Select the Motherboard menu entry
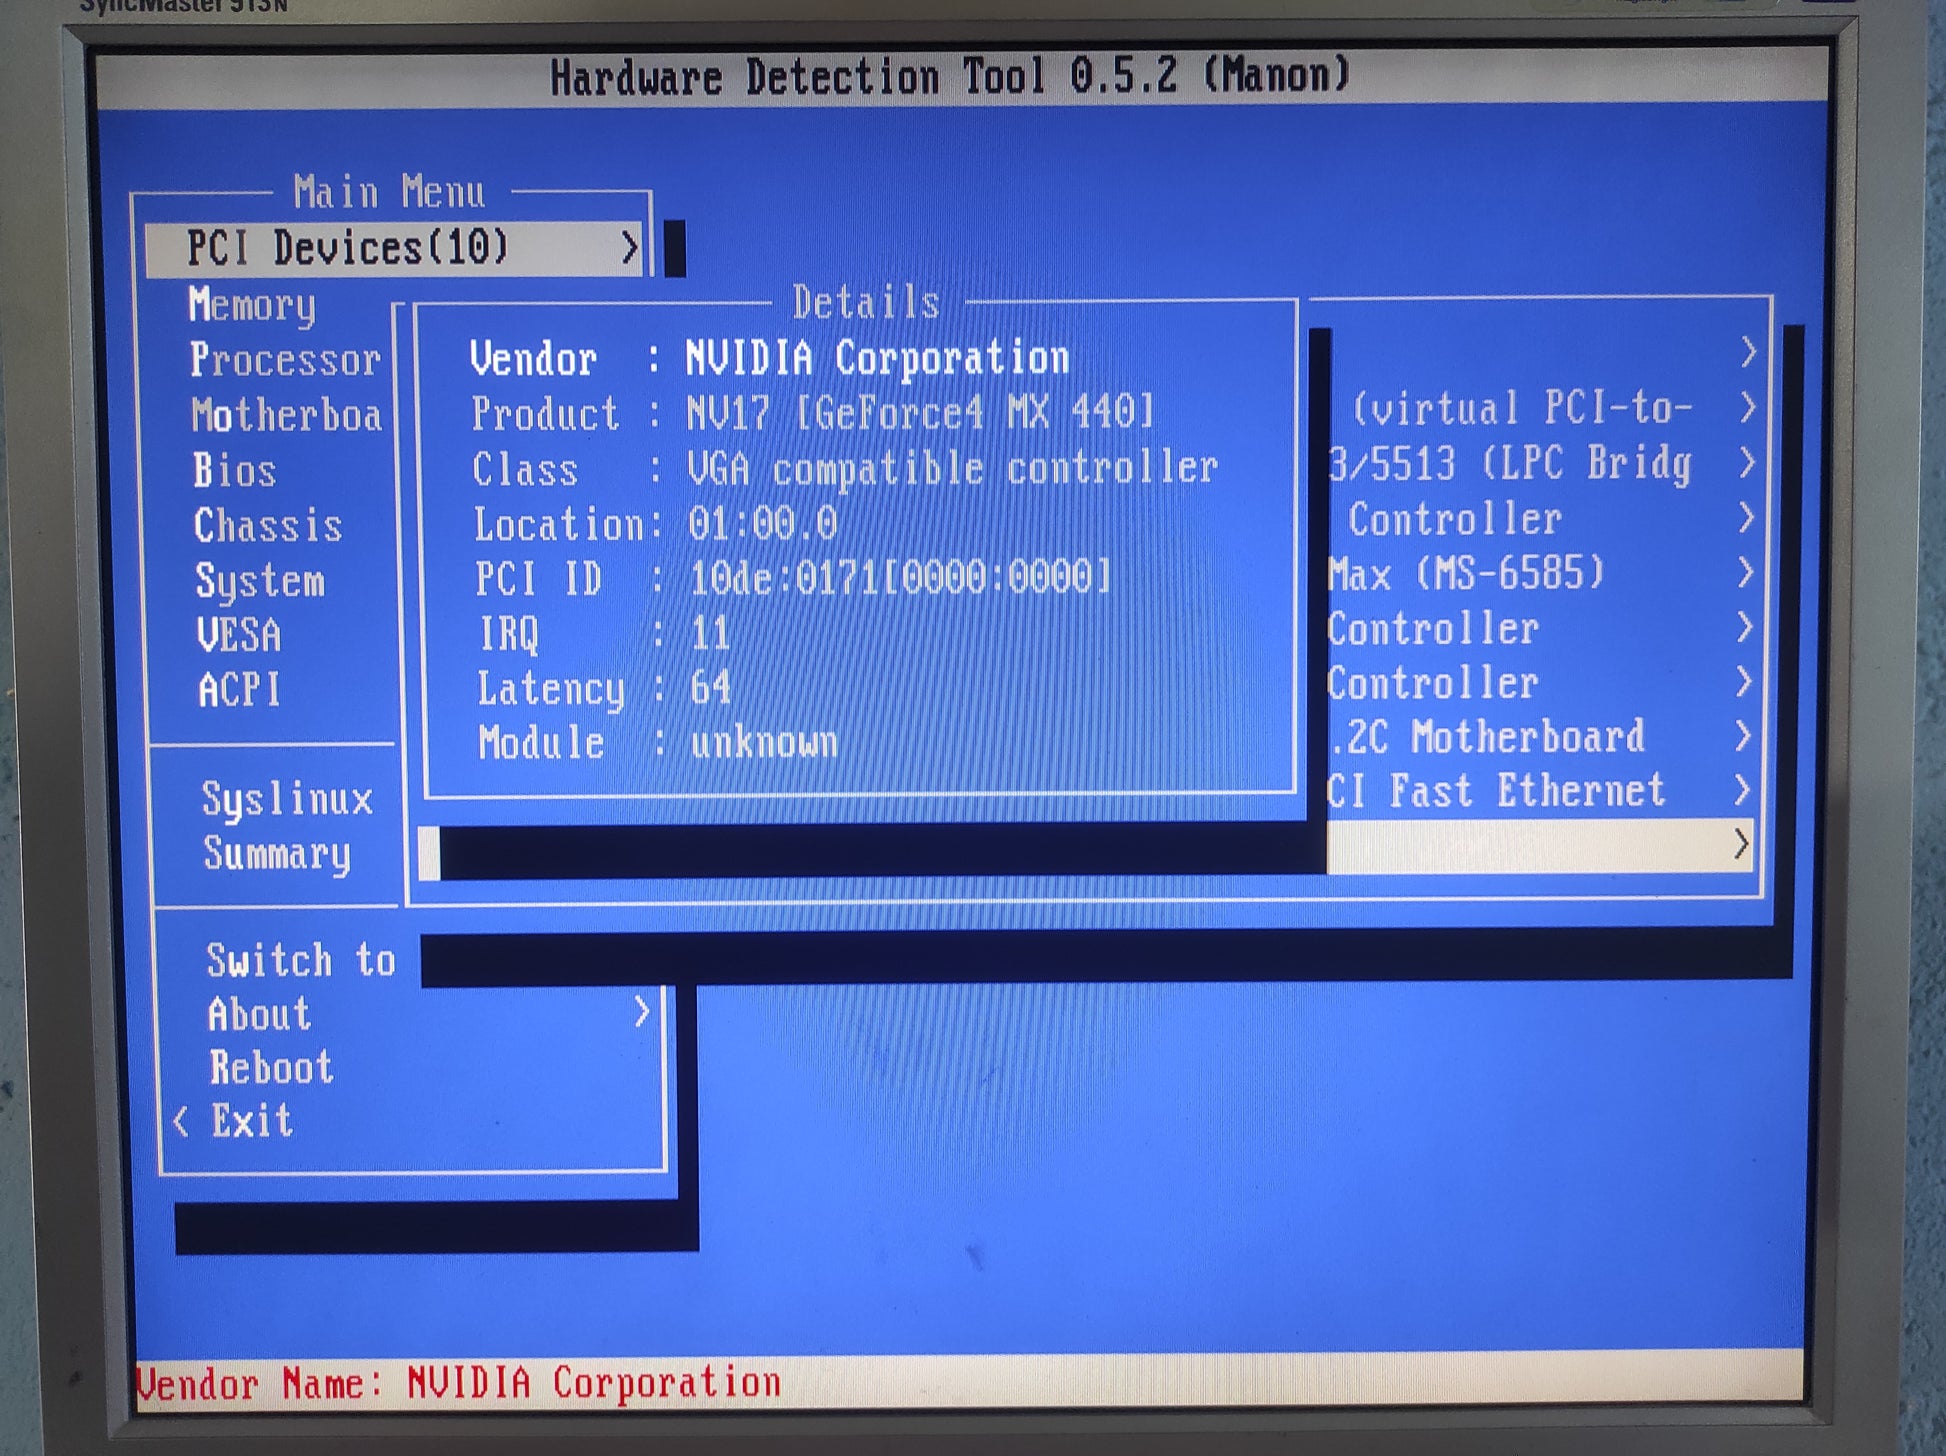 click(x=286, y=415)
